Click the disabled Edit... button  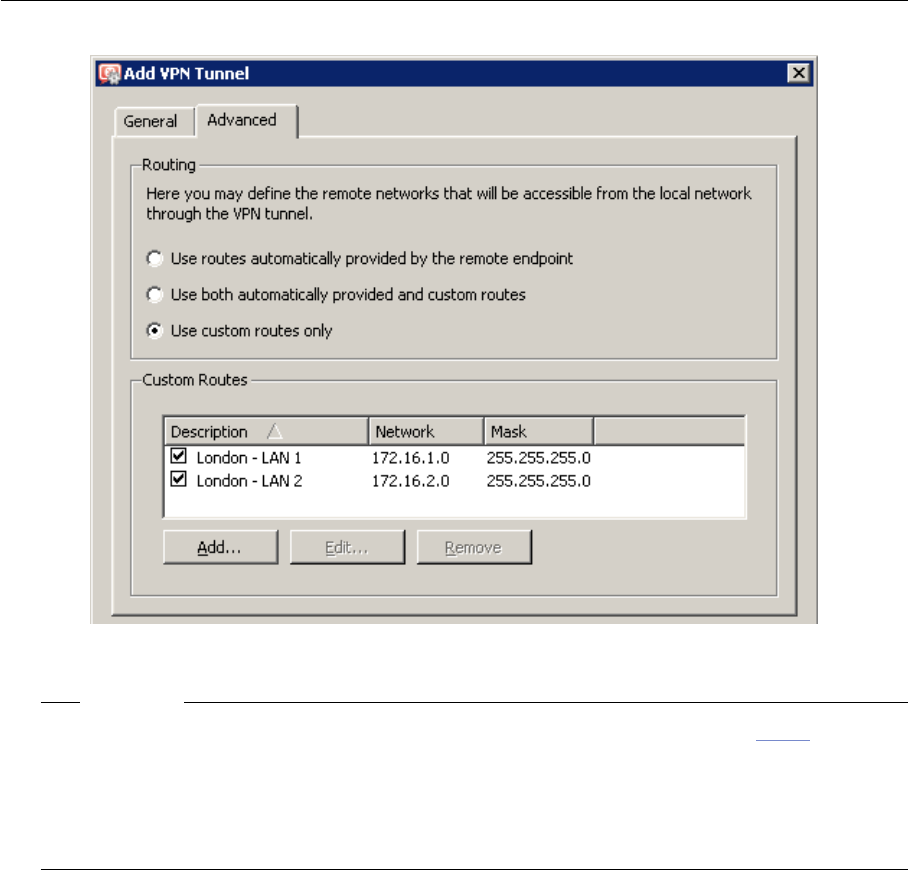point(347,547)
